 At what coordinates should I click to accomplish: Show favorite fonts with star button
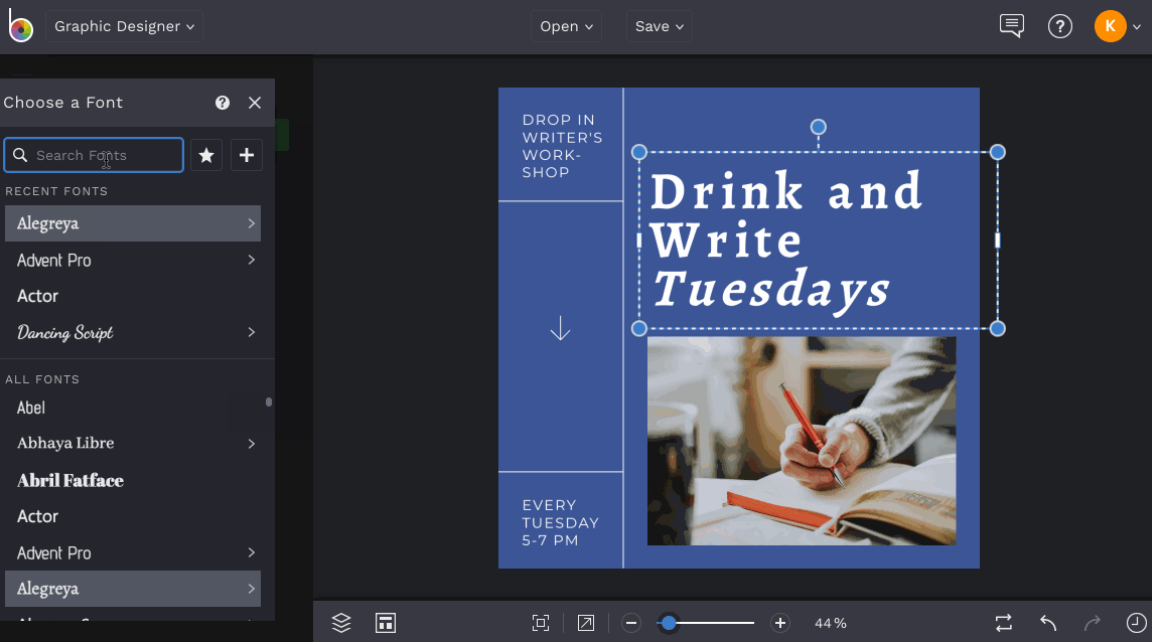pos(206,155)
